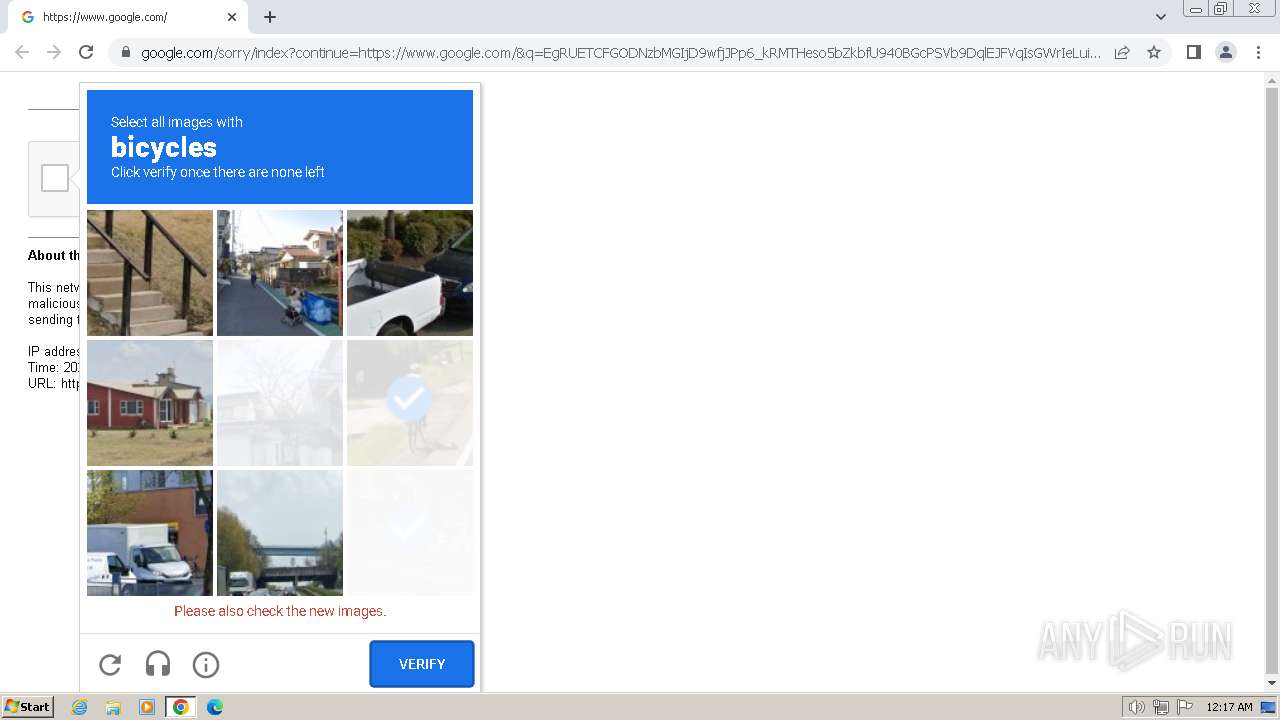Image resolution: width=1280 pixels, height=720 pixels.
Task: Close the google.com tab
Action: coord(232,17)
